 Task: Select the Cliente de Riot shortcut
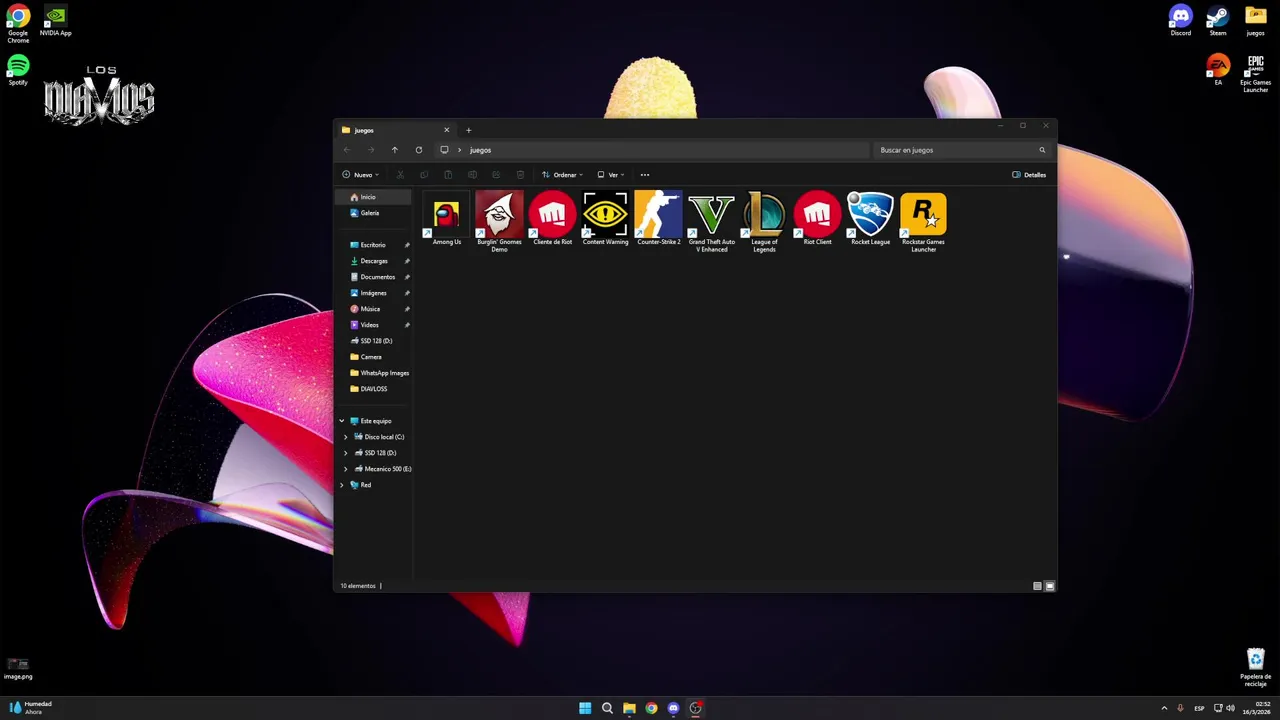click(552, 220)
